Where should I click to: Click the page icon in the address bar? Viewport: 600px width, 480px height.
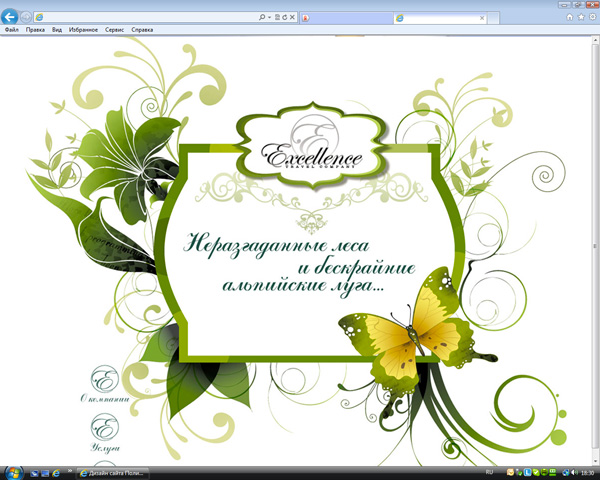pos(39,17)
